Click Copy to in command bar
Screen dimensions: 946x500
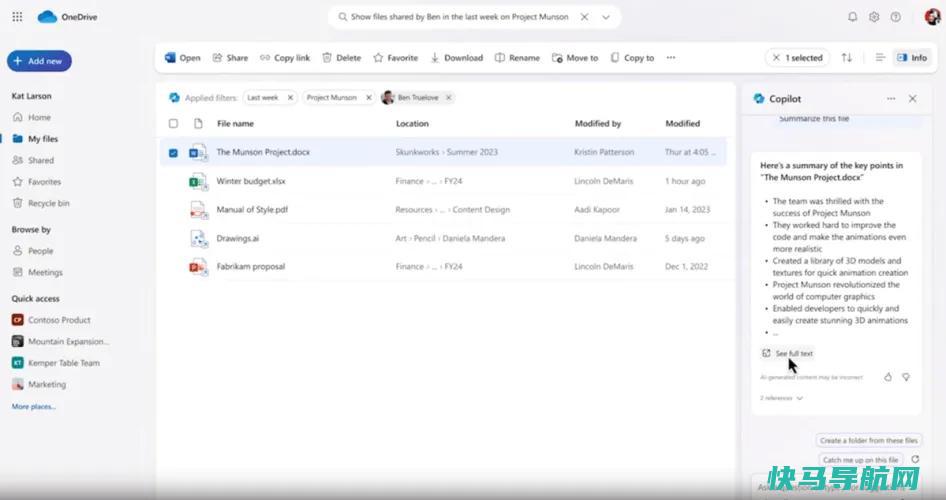(x=632, y=58)
